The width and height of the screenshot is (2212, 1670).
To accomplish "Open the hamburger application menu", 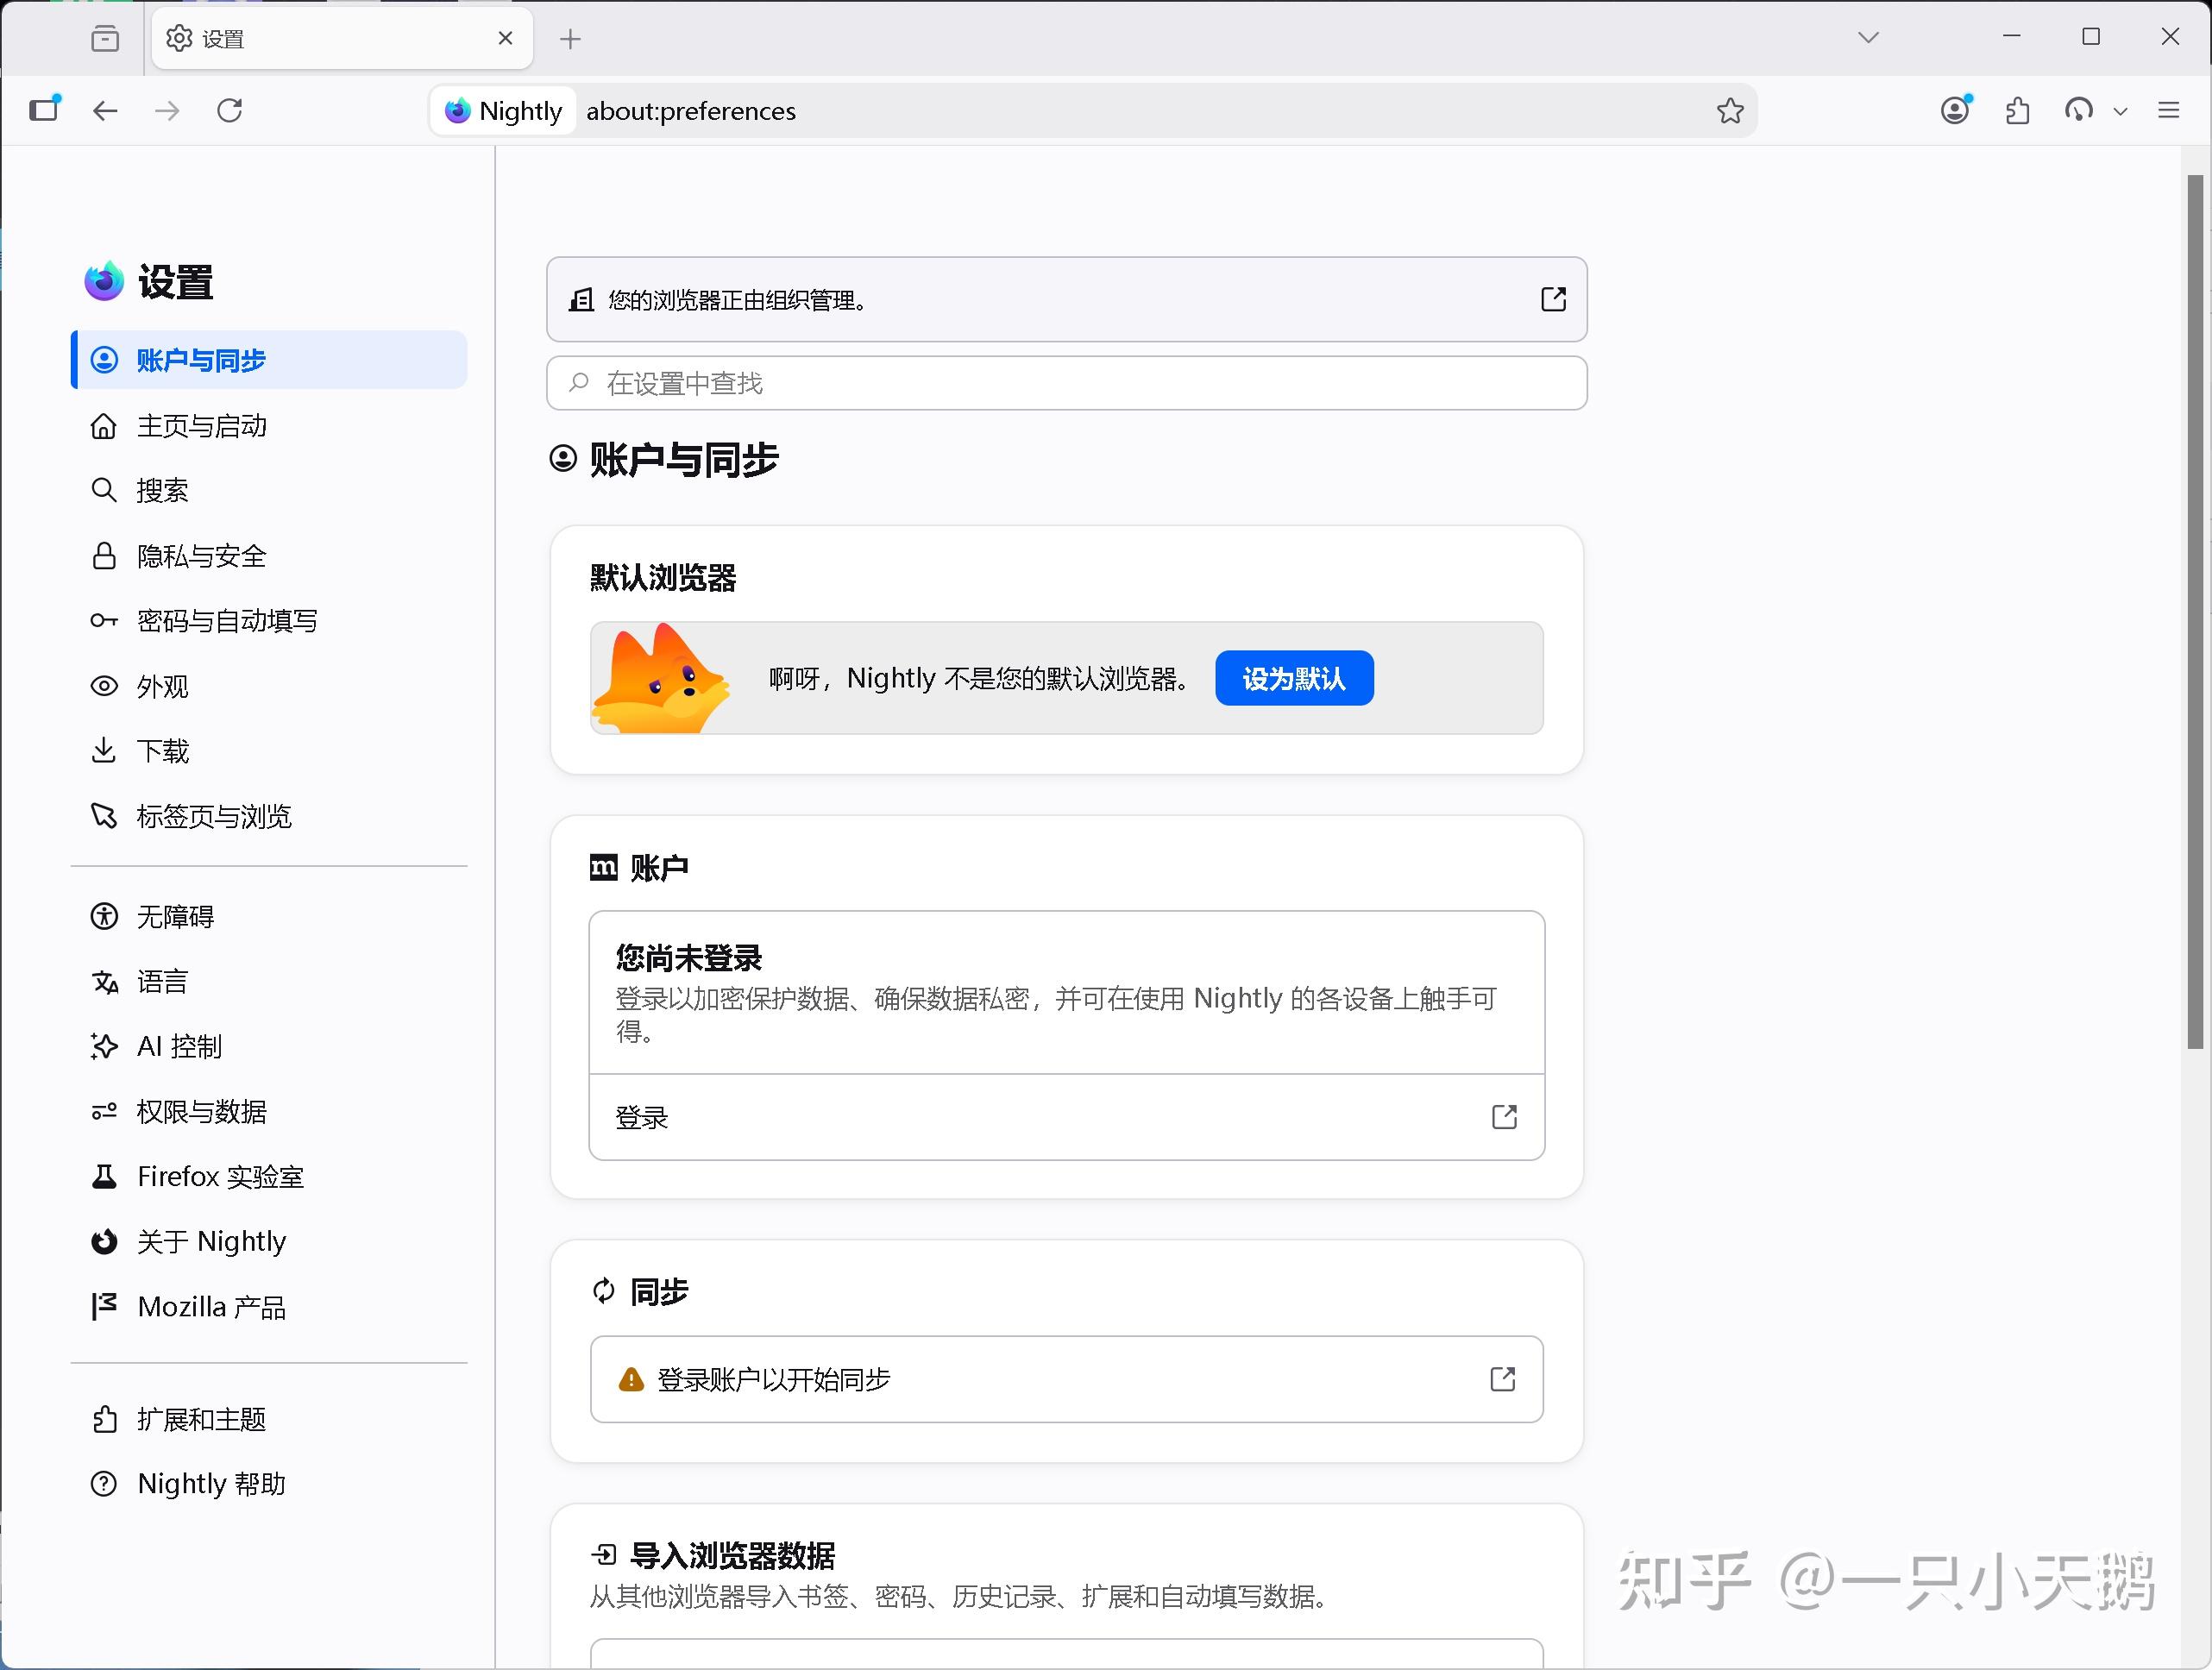I will pyautogui.click(x=2168, y=110).
